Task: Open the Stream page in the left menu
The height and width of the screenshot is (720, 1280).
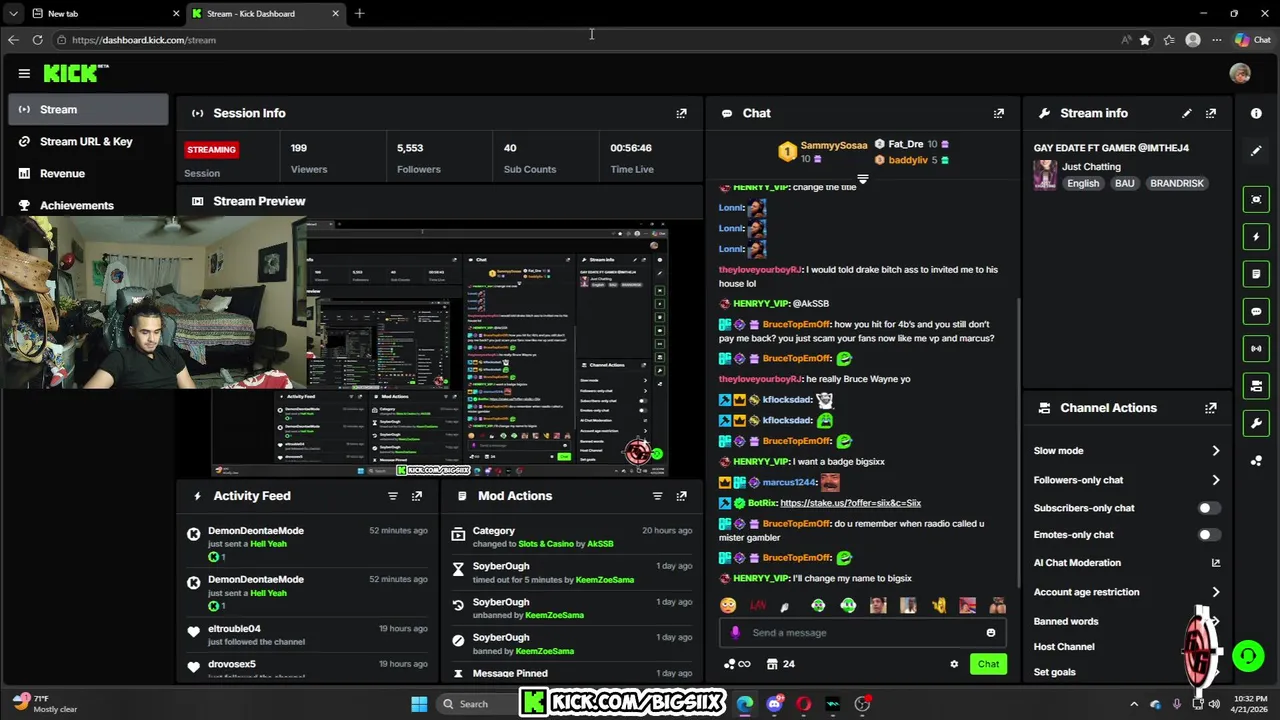Action: coord(88,110)
